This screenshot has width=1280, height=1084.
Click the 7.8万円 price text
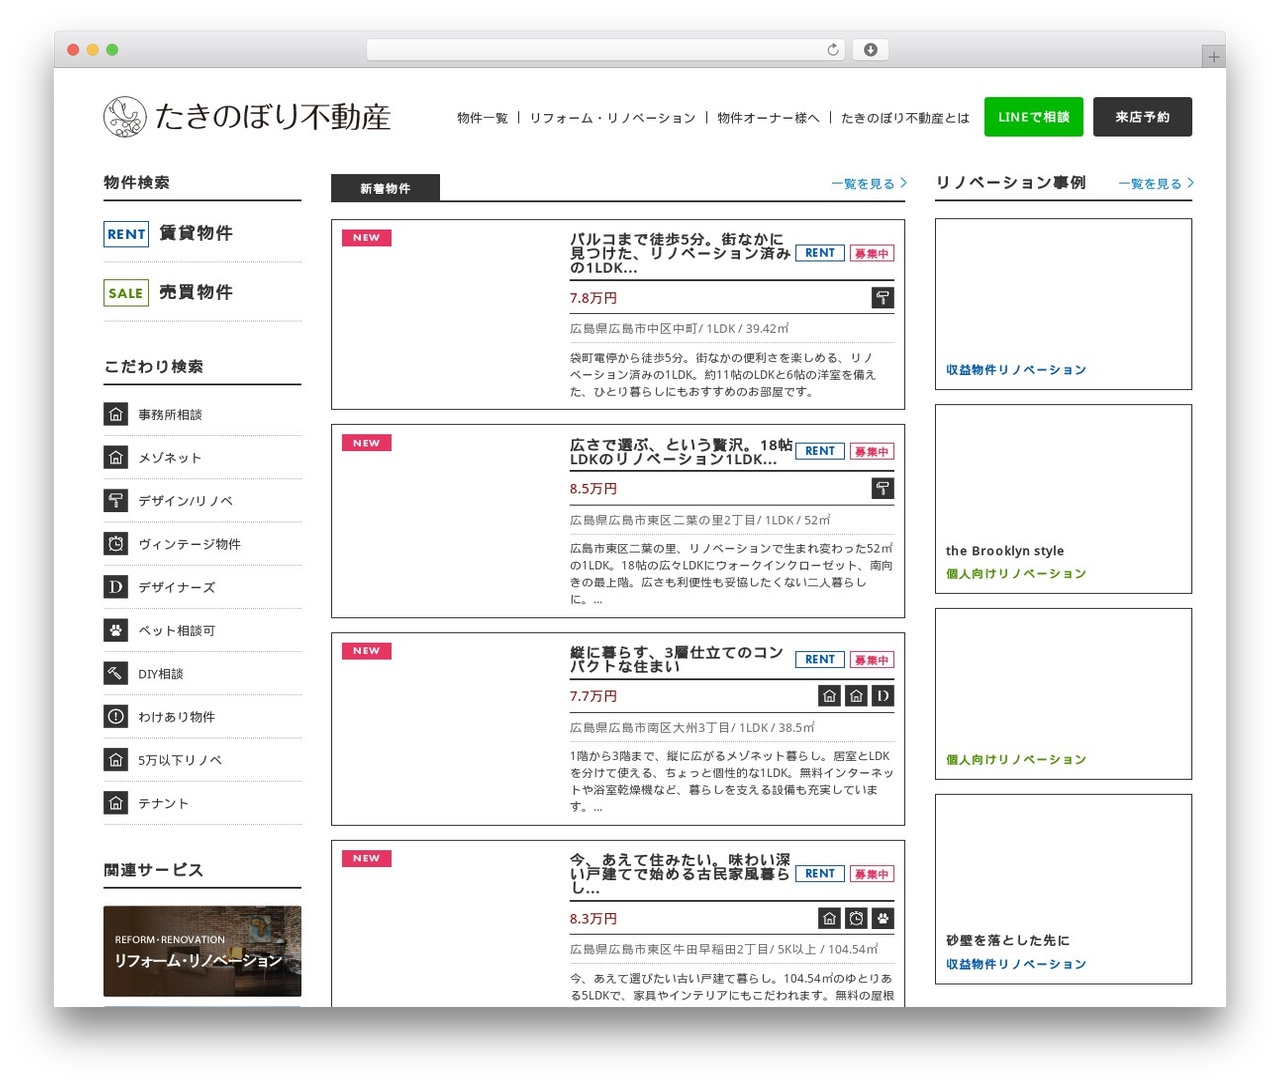(x=594, y=298)
